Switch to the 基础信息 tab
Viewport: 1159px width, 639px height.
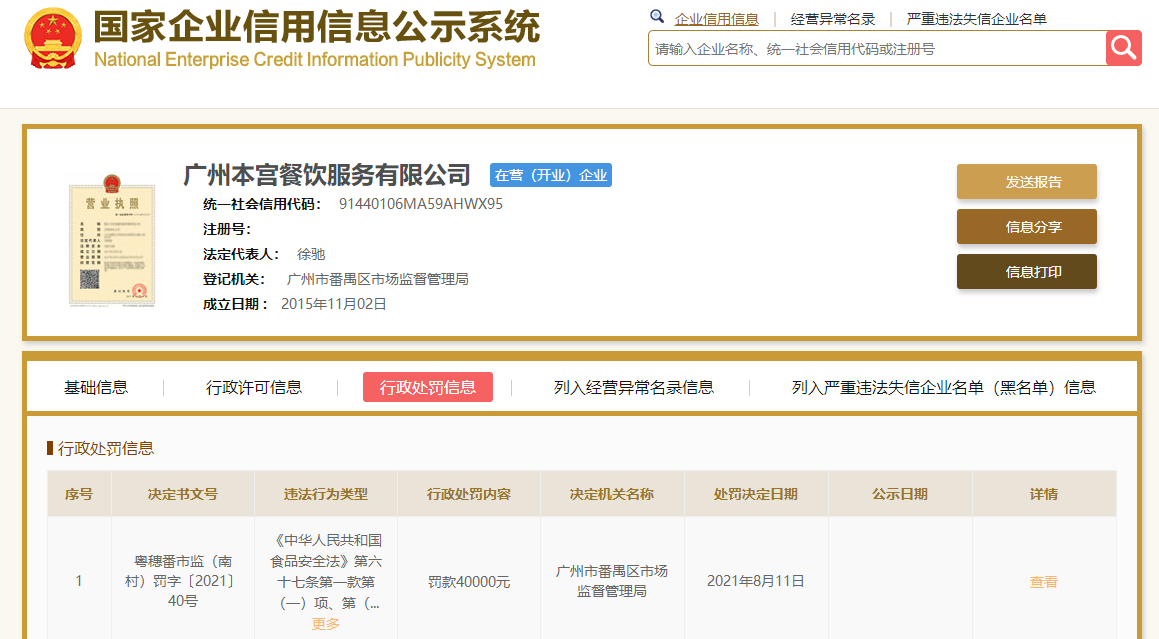pyautogui.click(x=103, y=388)
